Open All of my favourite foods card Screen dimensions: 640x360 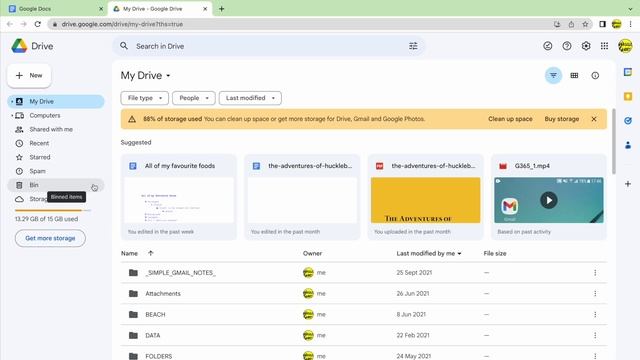(x=179, y=197)
